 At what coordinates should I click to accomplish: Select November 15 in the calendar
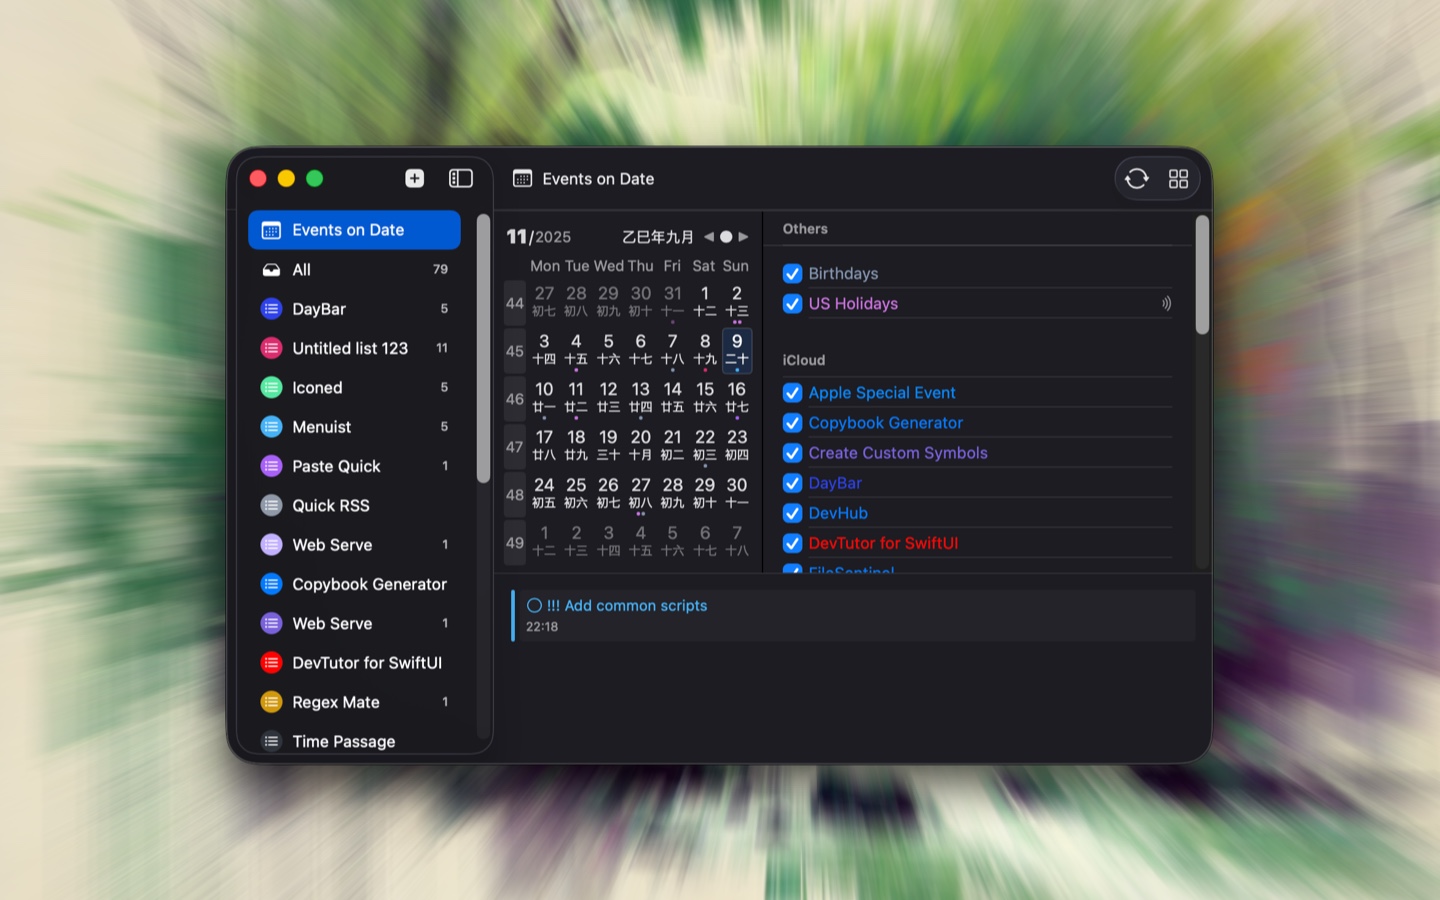point(705,398)
